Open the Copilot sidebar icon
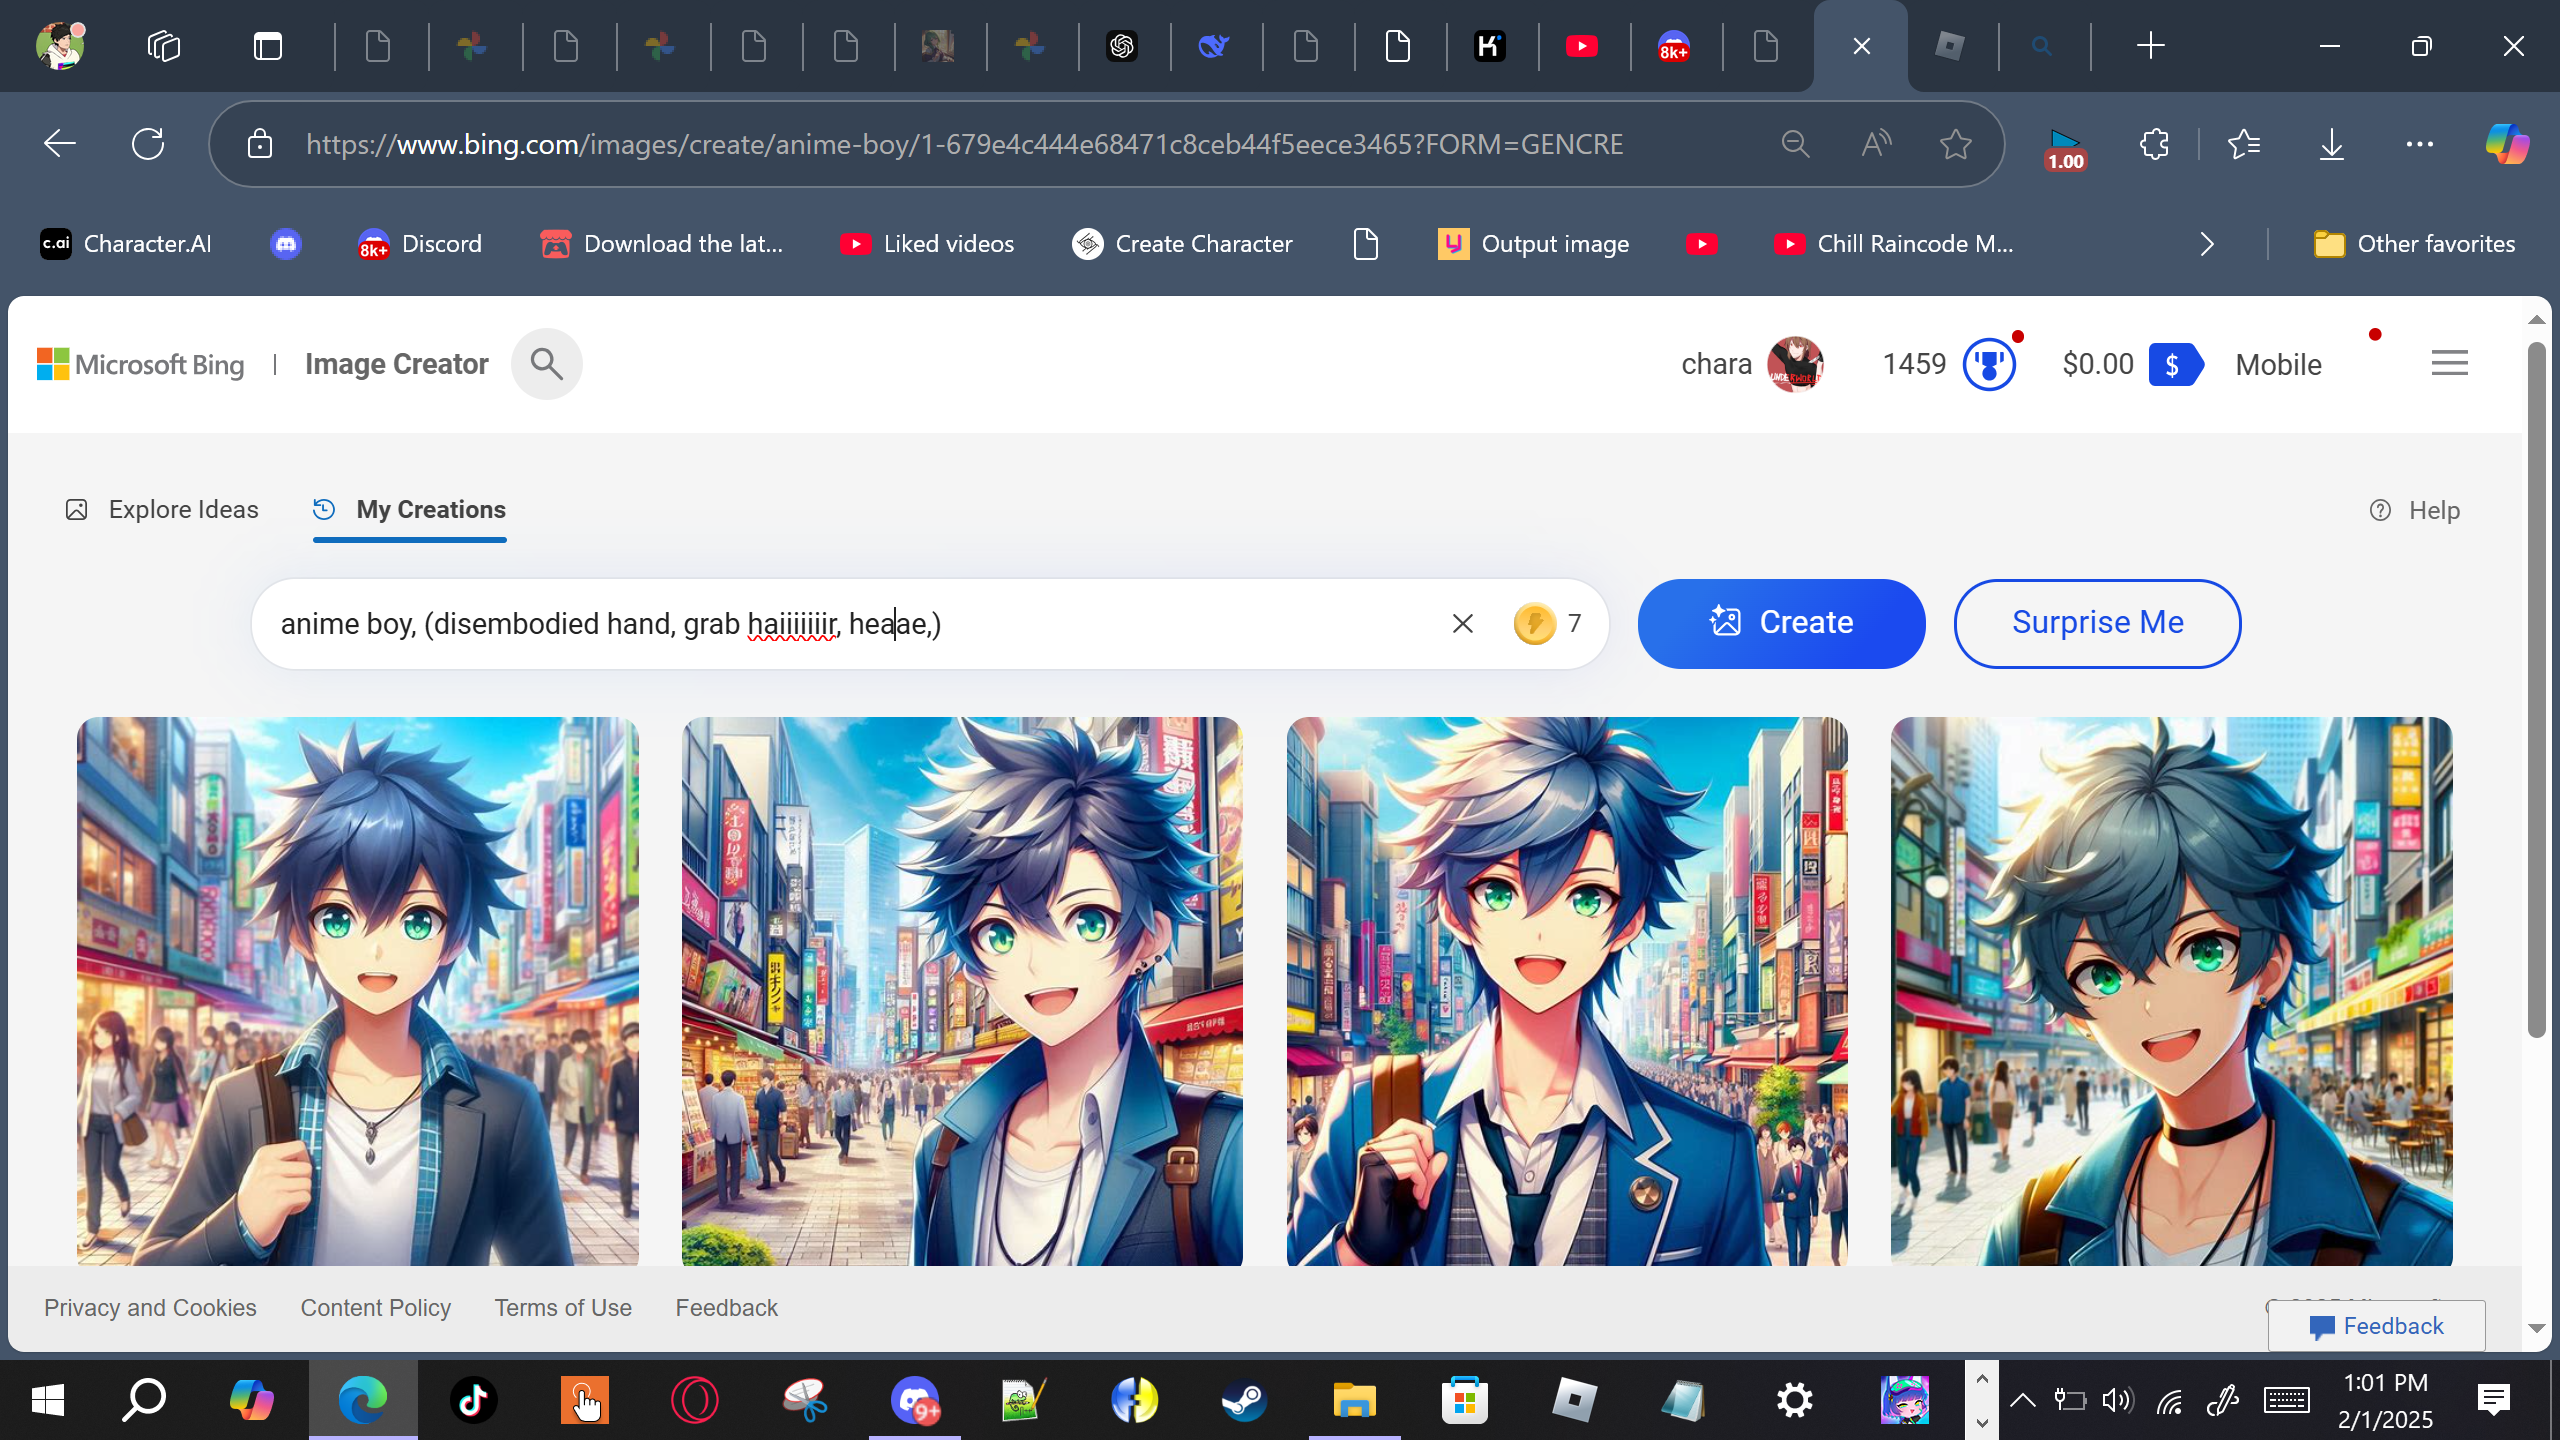This screenshot has height=1440, width=2560. click(2507, 145)
